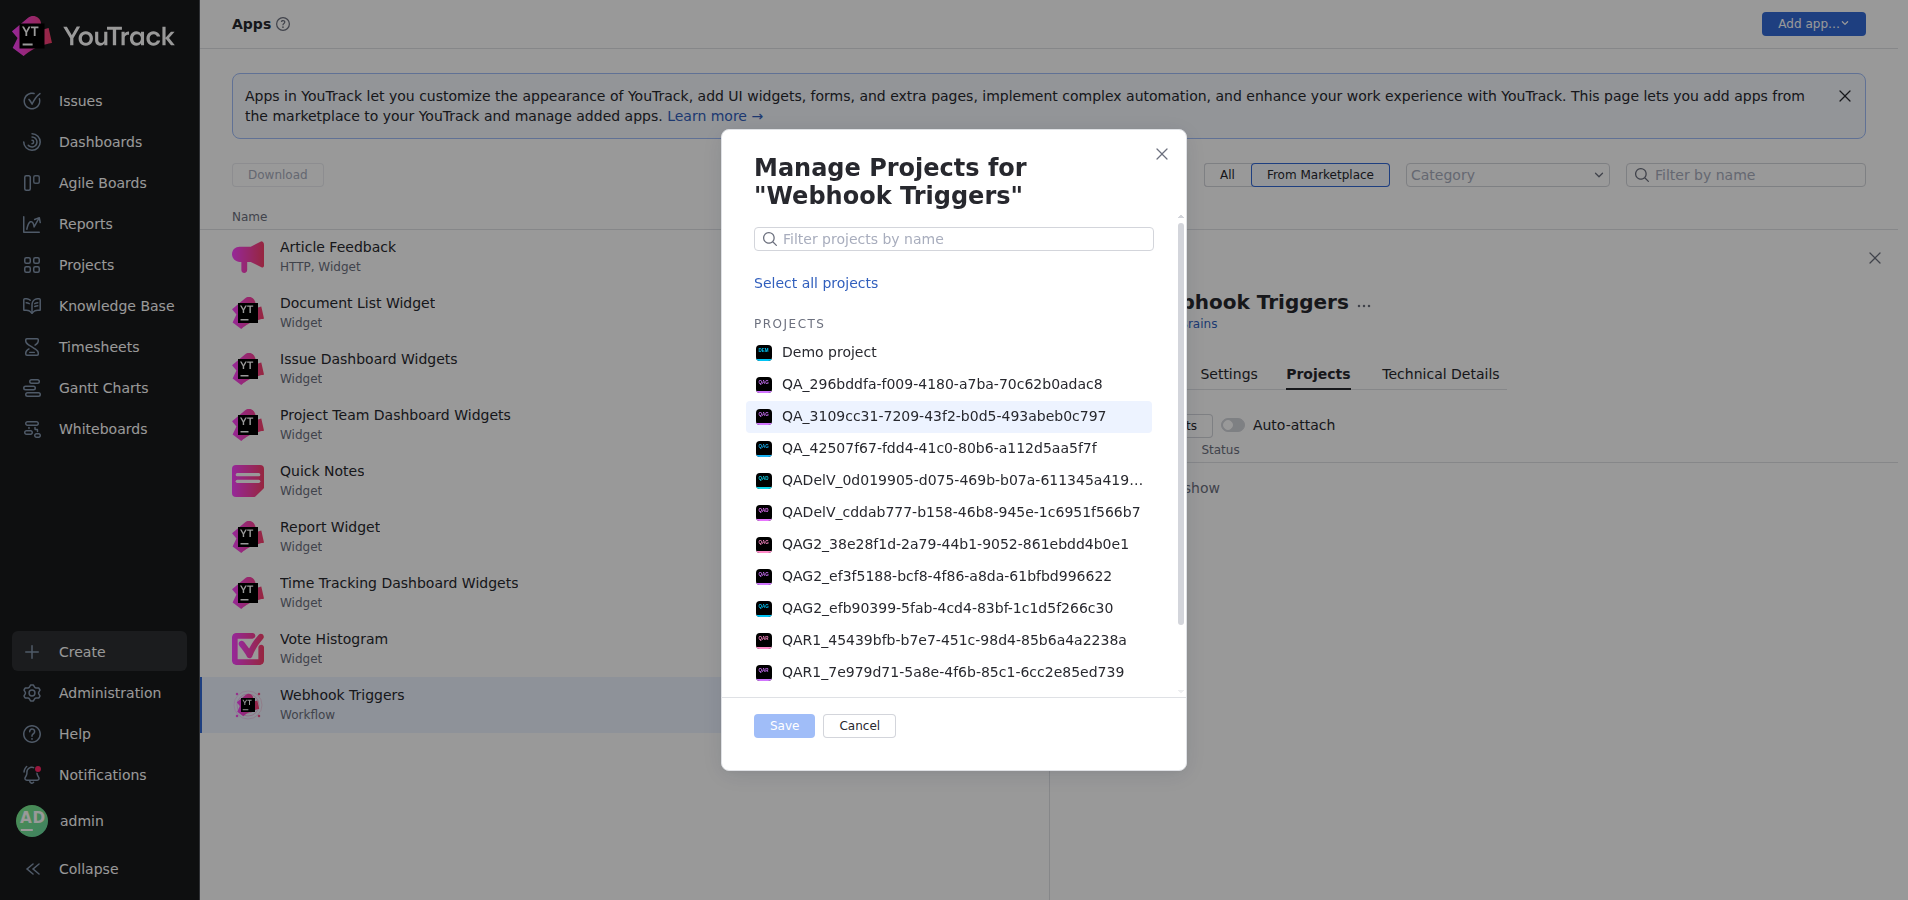The height and width of the screenshot is (900, 1908).
Task: Click the YouTrack logo
Action: 93,36
